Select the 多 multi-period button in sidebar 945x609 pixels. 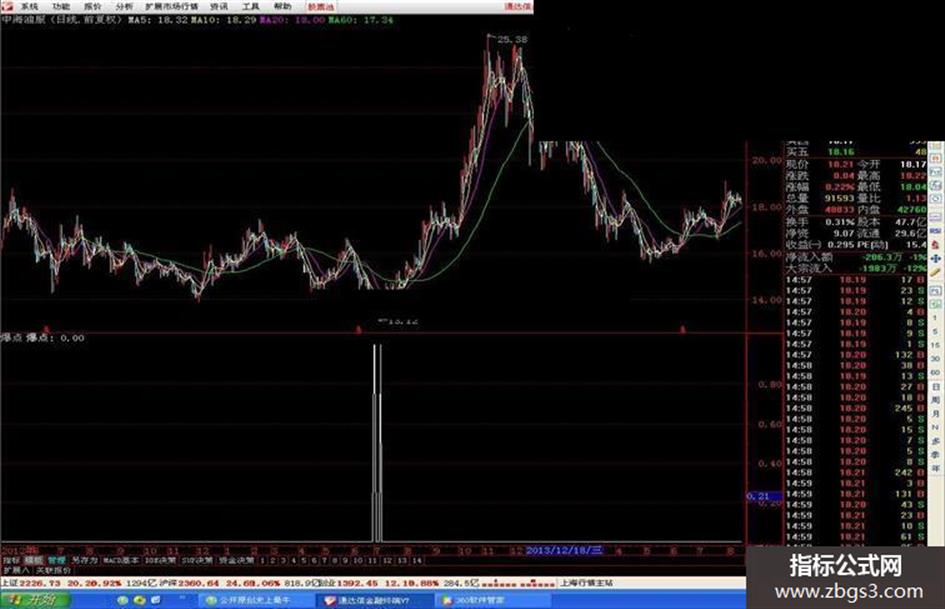click(935, 441)
